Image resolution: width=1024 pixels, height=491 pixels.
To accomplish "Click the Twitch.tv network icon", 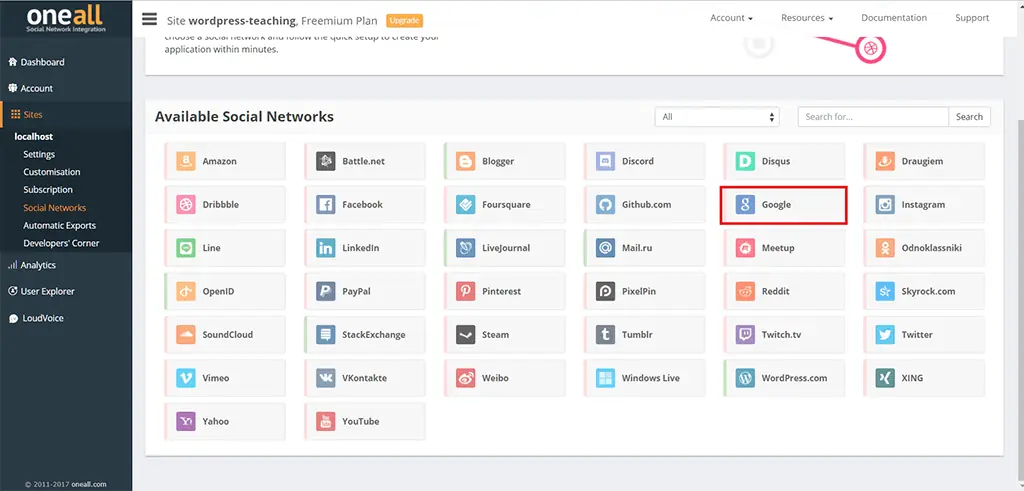I will pos(745,334).
